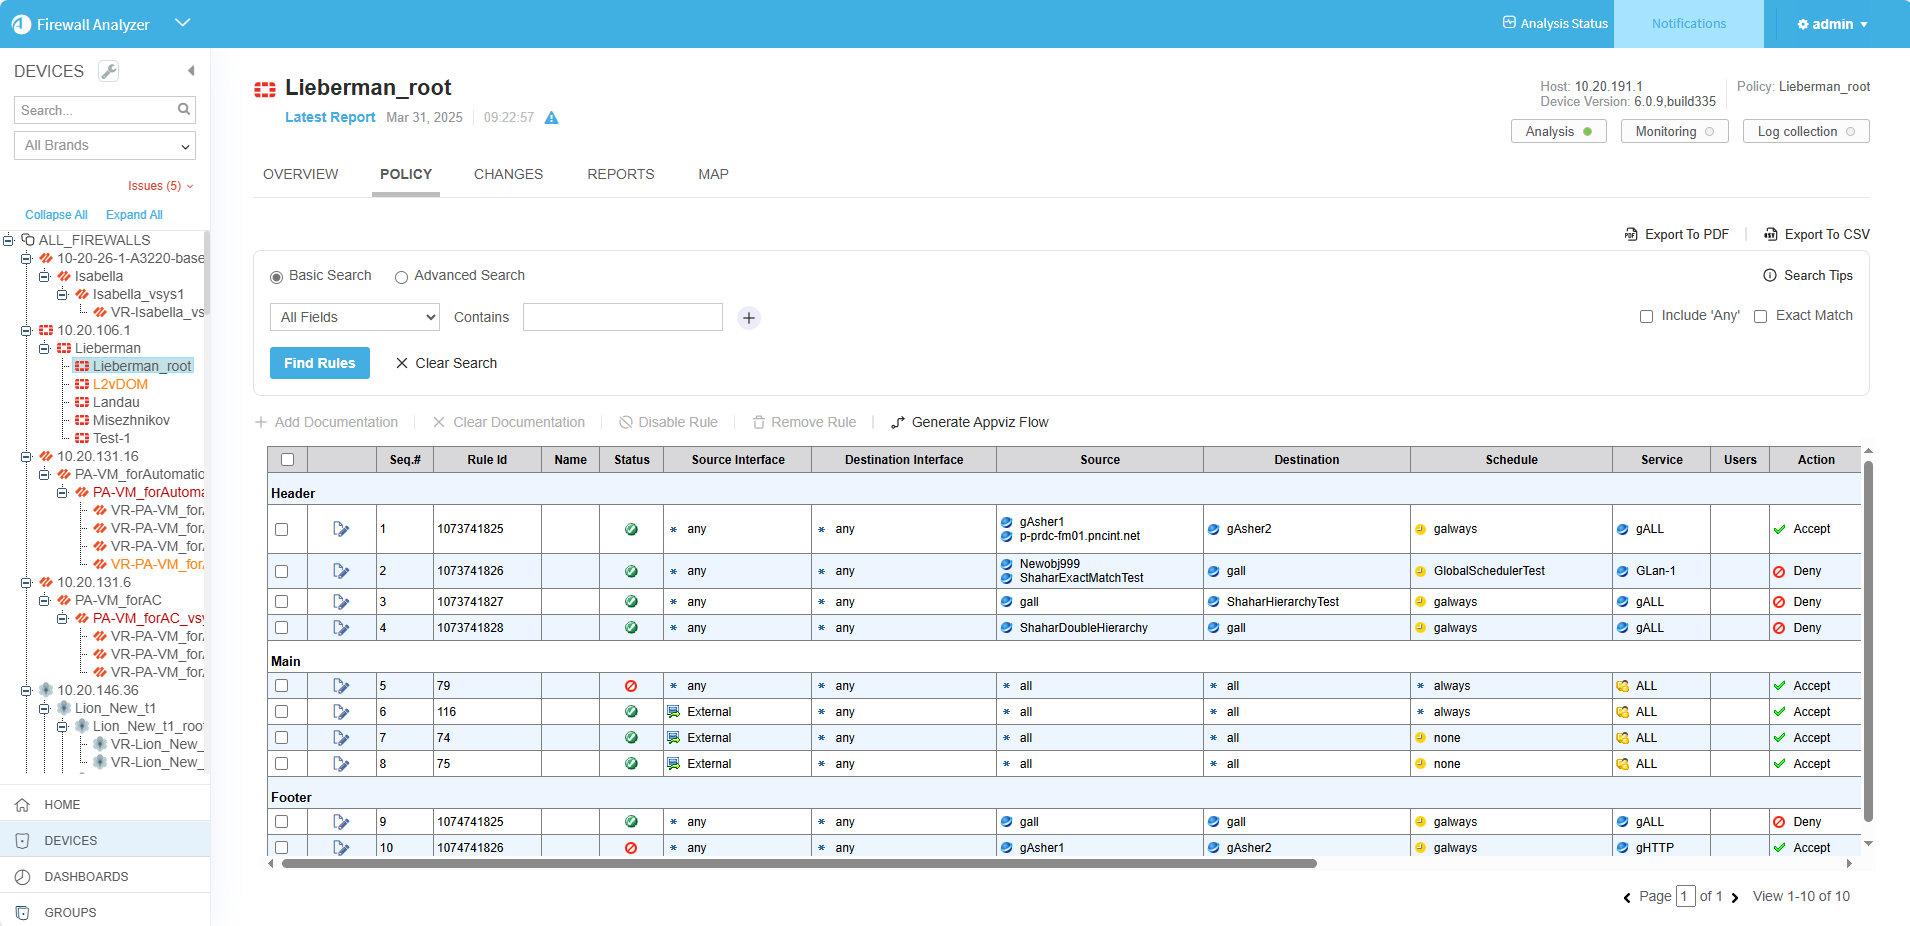The width and height of the screenshot is (1910, 926).
Task: Click the wrench icon beside DEVICES
Action: click(109, 71)
